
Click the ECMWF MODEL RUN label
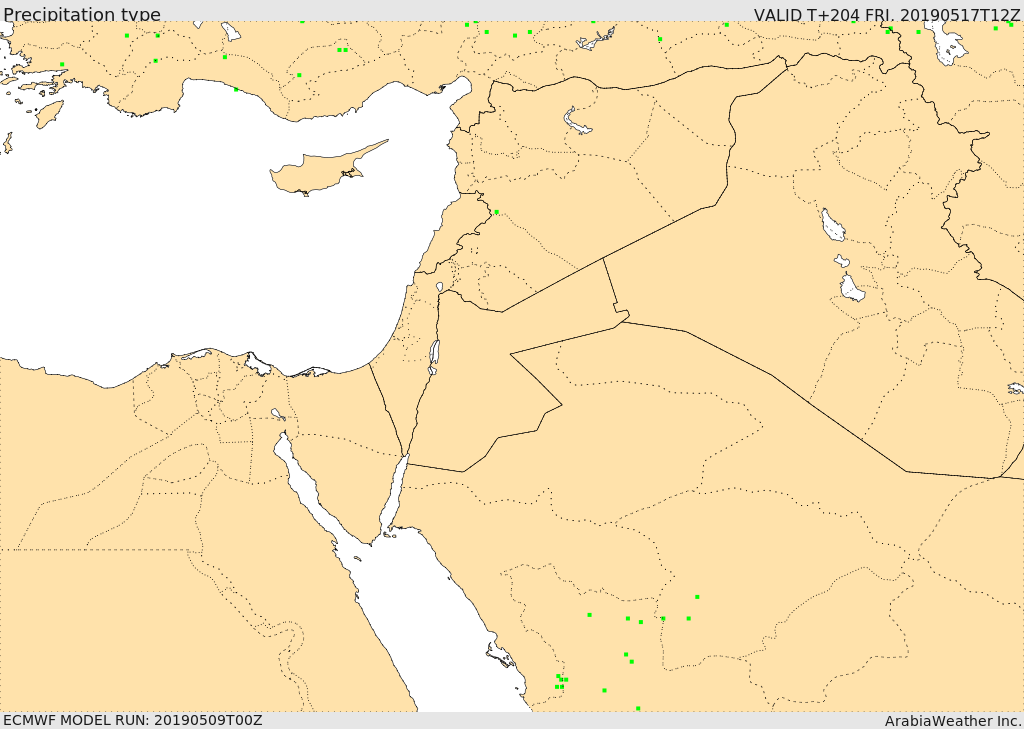132,720
